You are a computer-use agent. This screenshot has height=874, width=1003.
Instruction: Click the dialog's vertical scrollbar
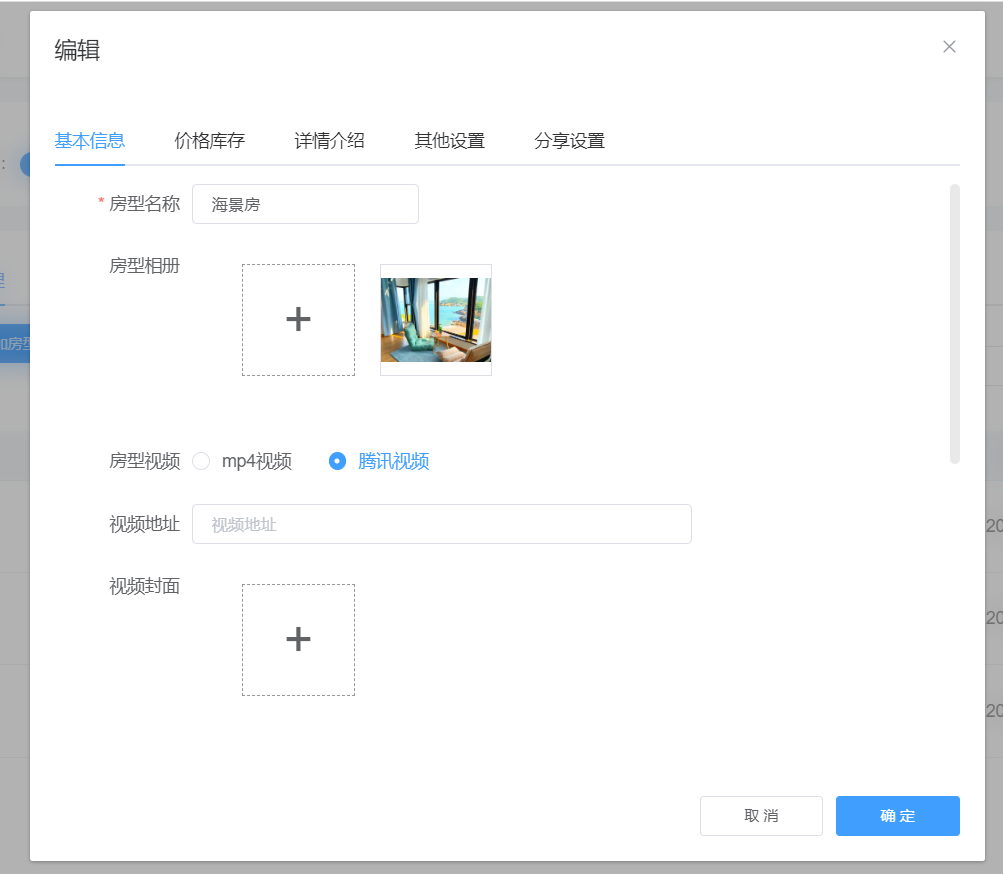pyautogui.click(x=954, y=324)
